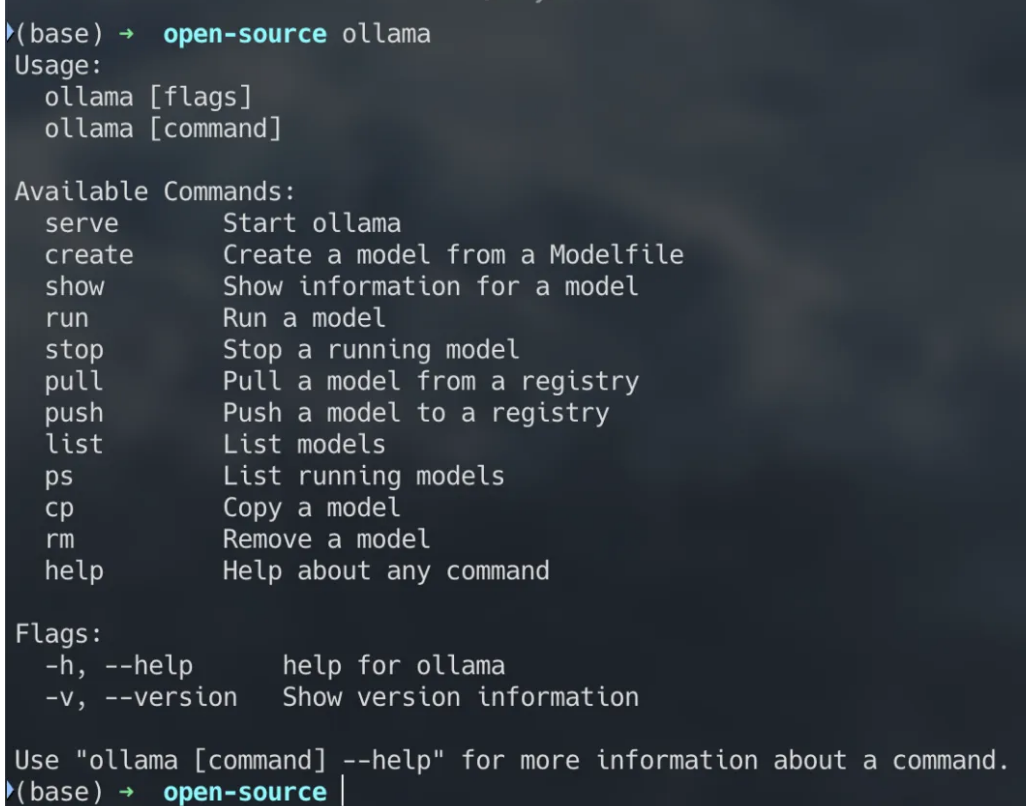The image size is (1026, 806).
Task: Click the green arrow in the bottom prompt
Action: tap(126, 792)
